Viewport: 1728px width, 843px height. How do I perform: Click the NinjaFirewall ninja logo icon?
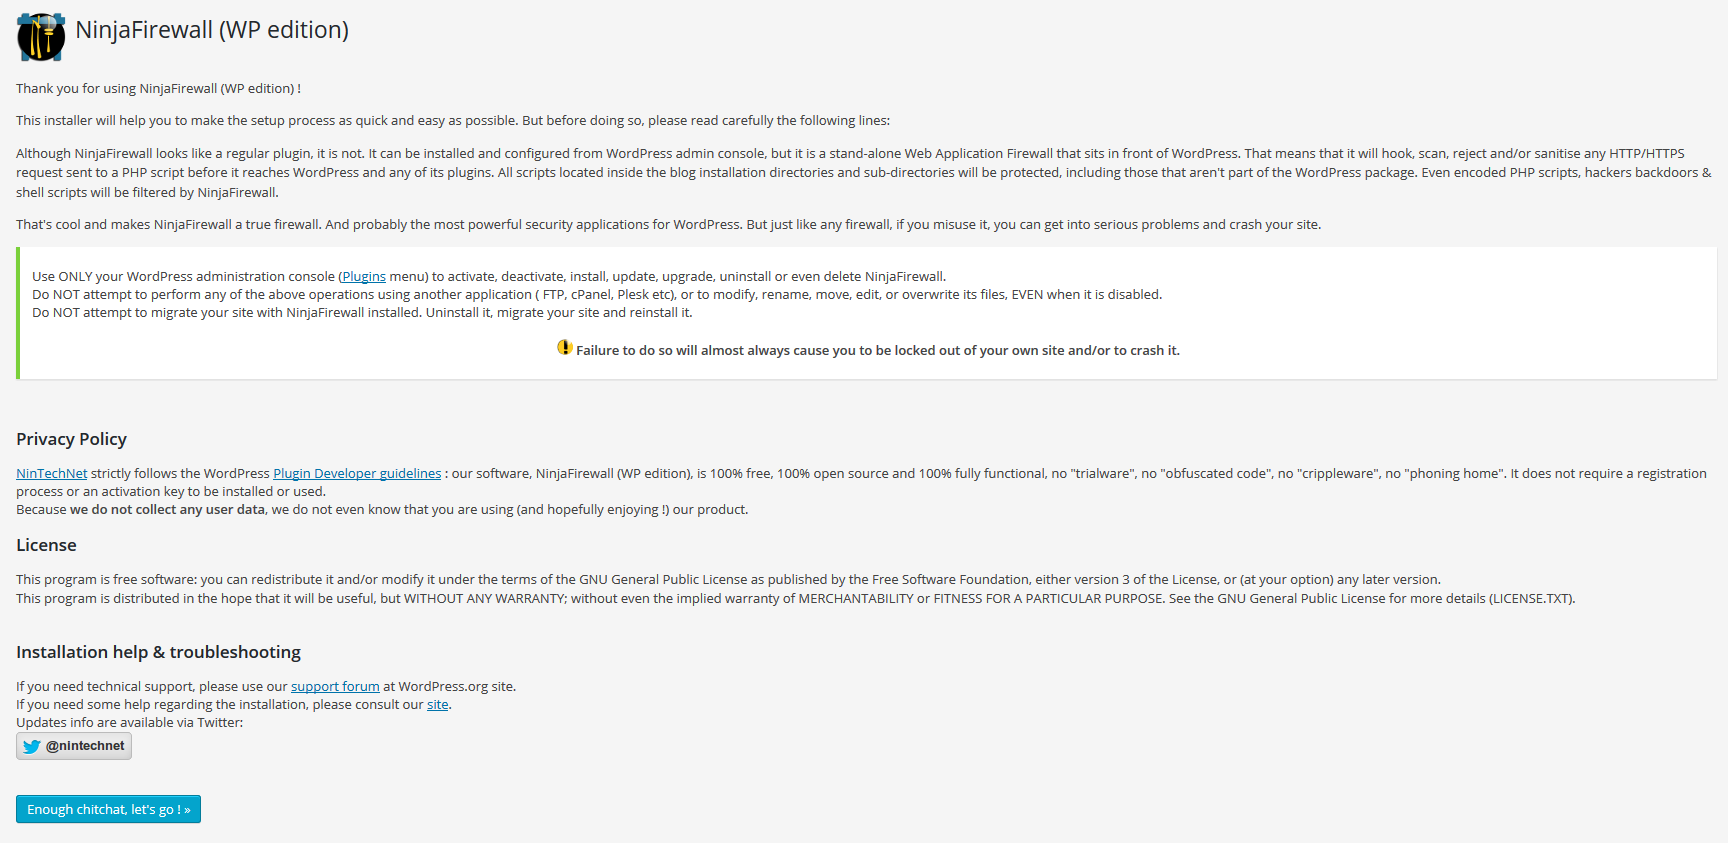[41, 37]
